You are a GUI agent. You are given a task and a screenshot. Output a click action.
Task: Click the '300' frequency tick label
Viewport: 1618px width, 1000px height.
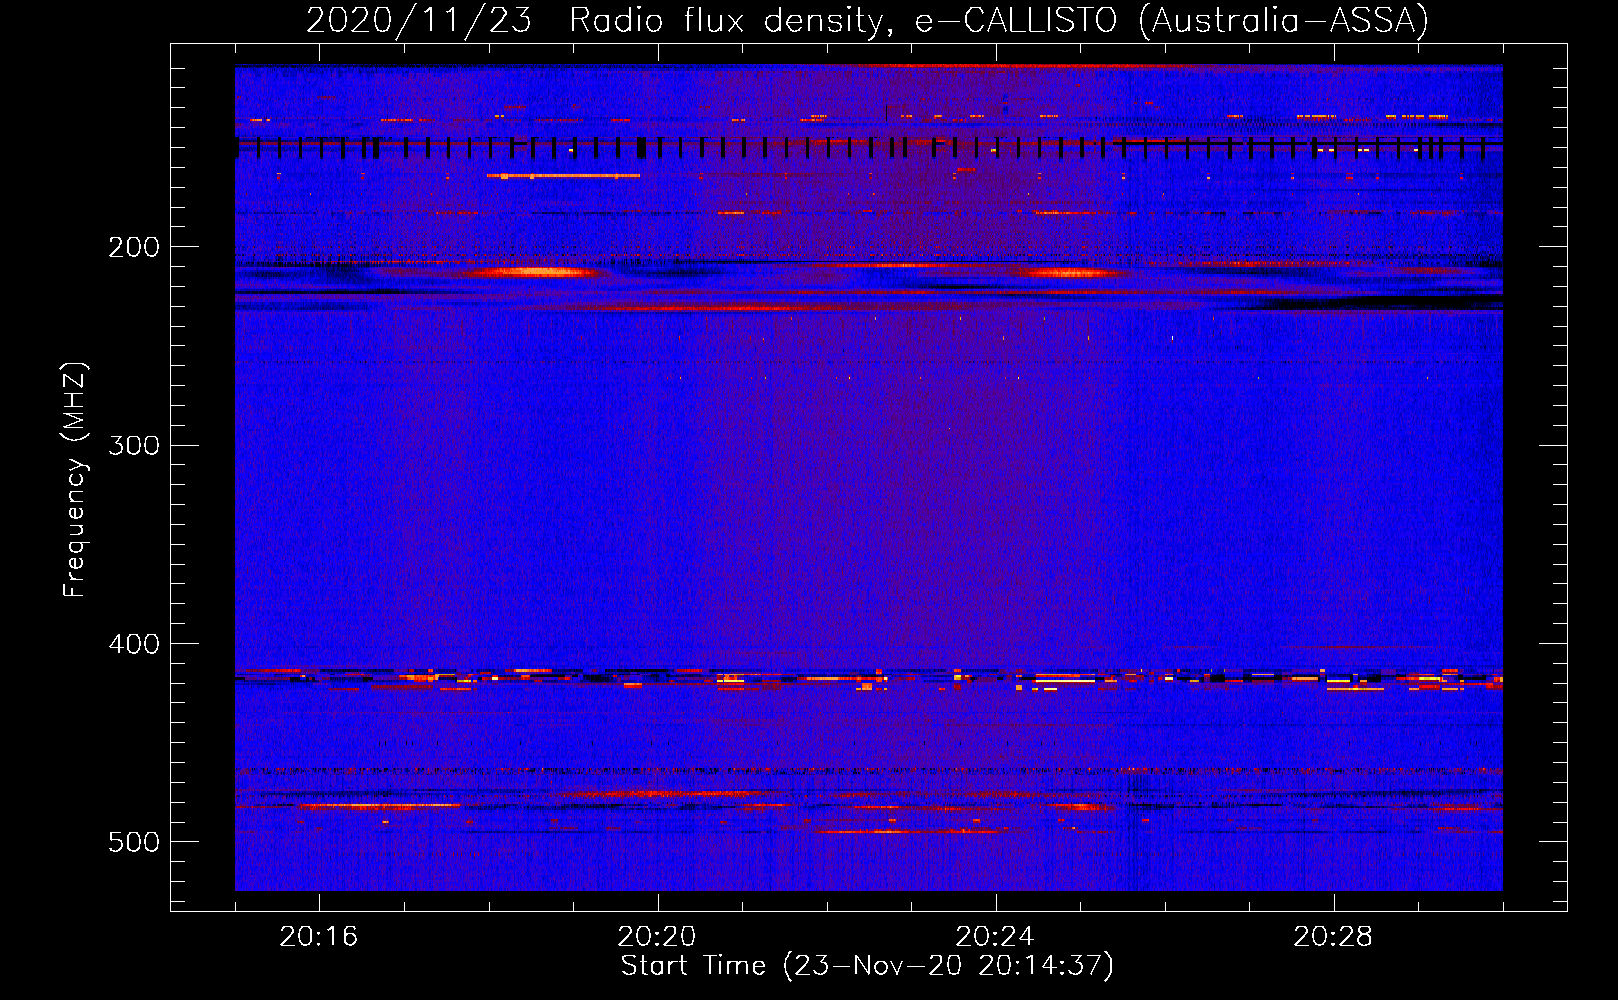[x=134, y=445]
